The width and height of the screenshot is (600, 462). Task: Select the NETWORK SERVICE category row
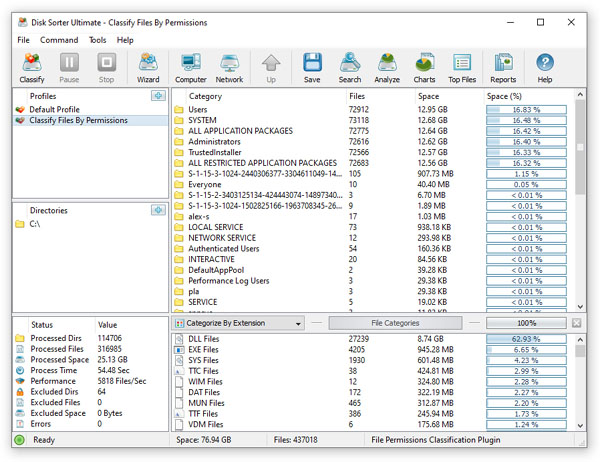click(x=373, y=238)
